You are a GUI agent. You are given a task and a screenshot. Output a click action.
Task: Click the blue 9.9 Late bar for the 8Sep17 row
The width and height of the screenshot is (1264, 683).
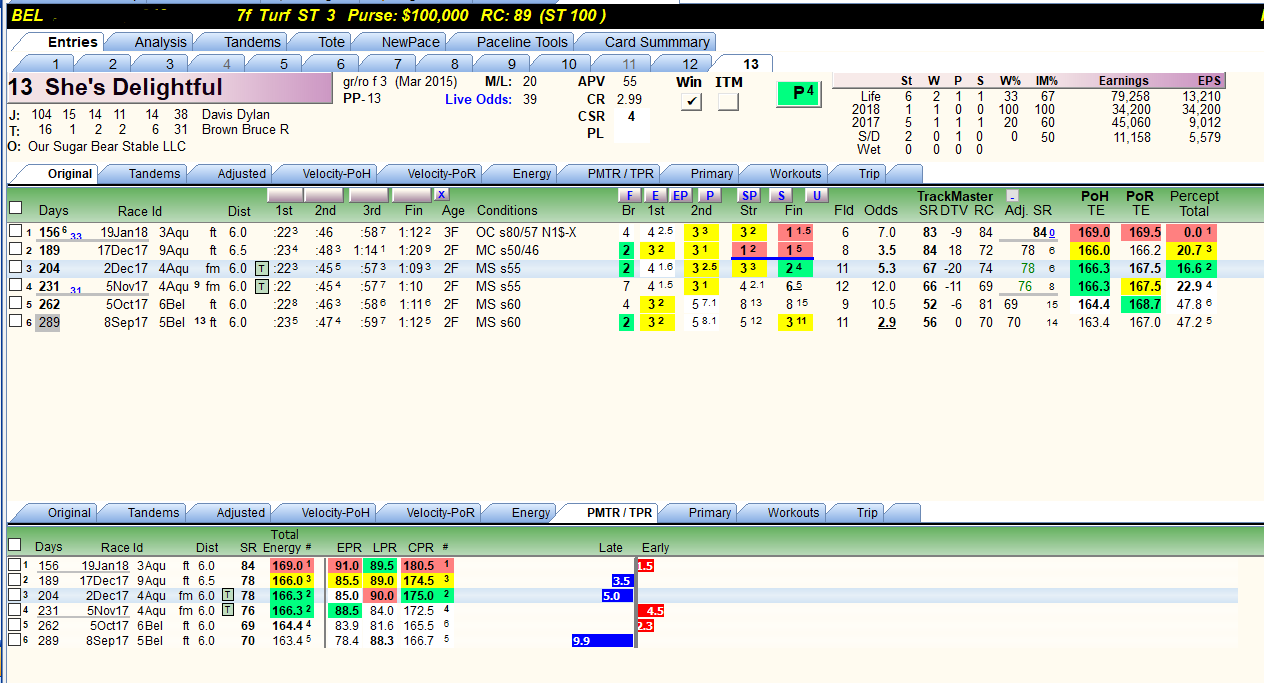(x=603, y=640)
